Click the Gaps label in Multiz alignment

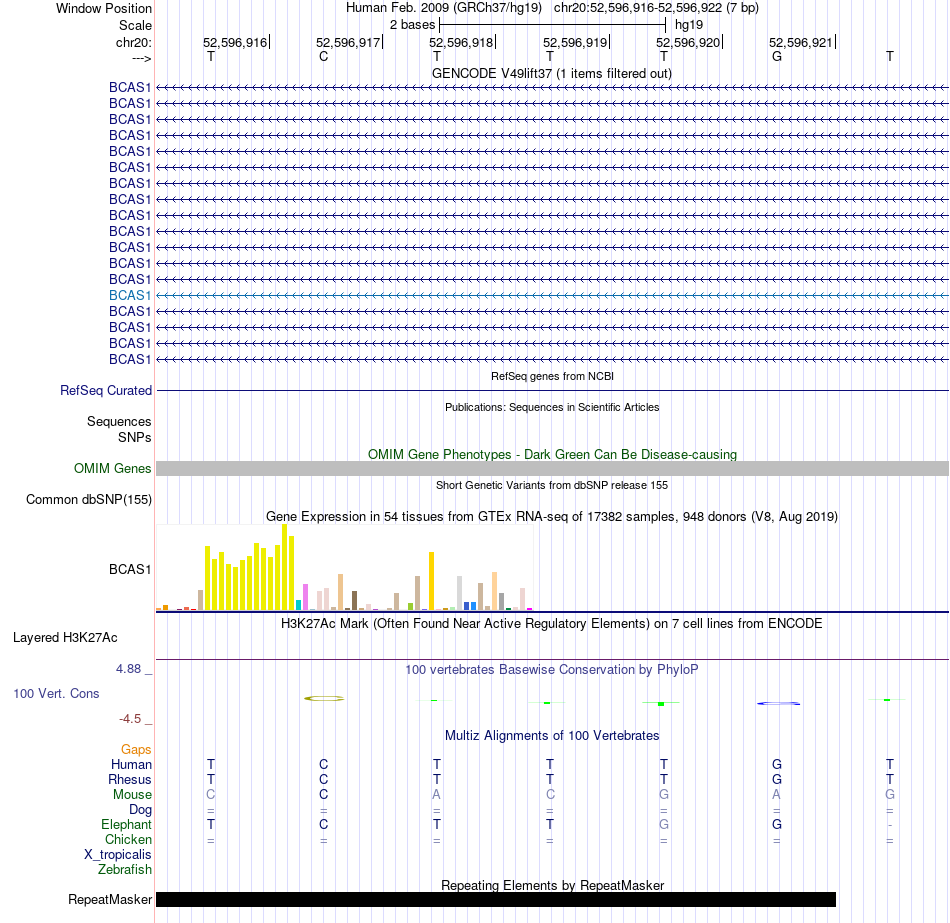(x=136, y=750)
